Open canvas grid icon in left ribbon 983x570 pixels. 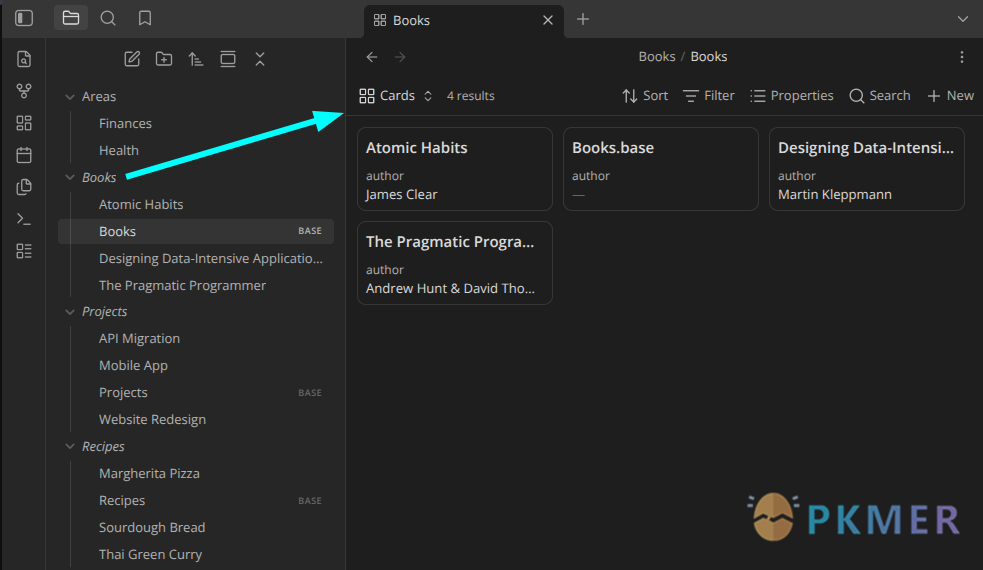tap(24, 123)
